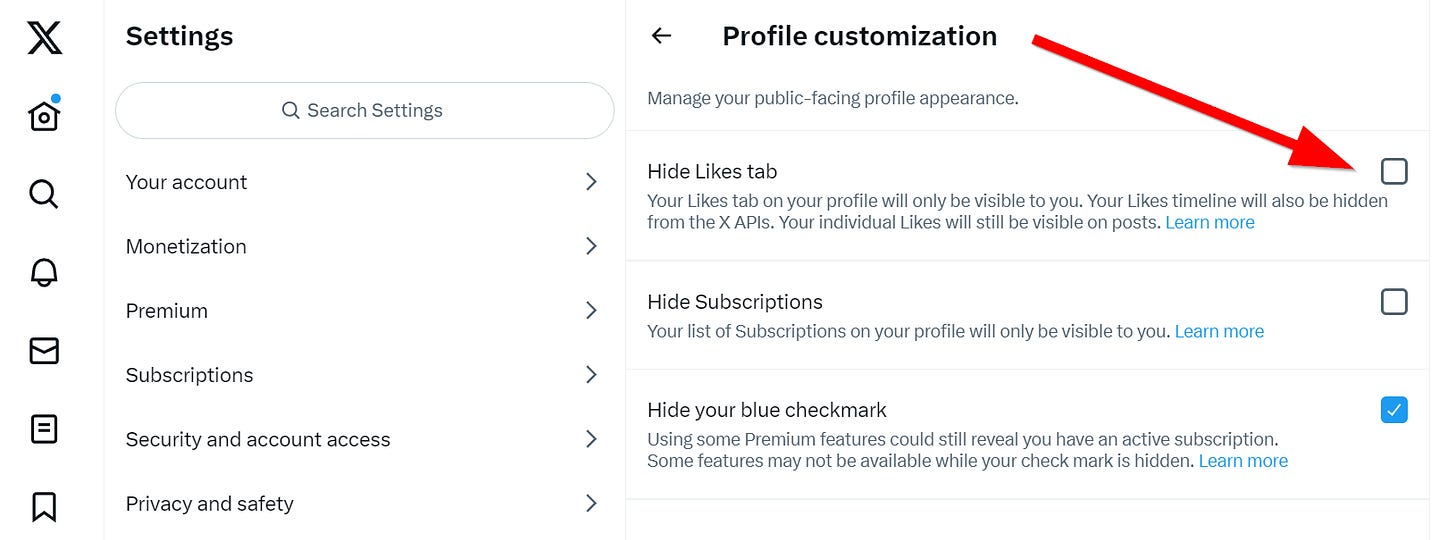Viewport: 1456px width, 540px height.
Task: Open the Subscriptions settings item
Action: click(364, 375)
